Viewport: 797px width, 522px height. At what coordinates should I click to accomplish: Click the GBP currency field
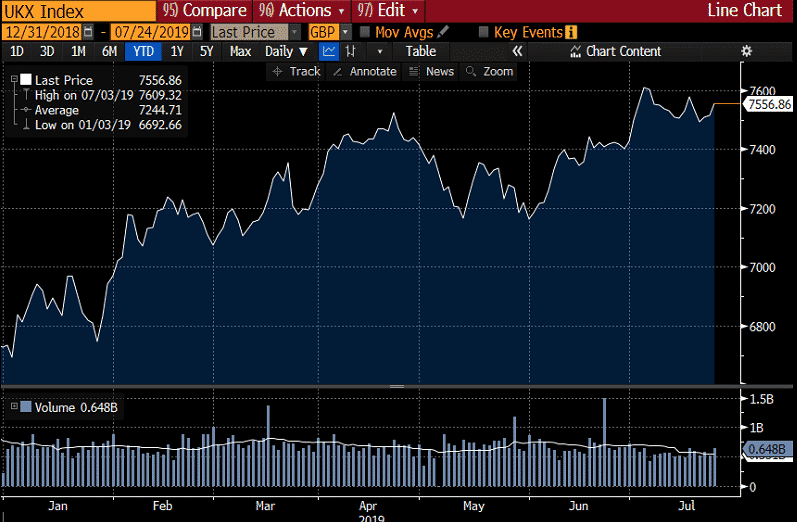point(323,32)
